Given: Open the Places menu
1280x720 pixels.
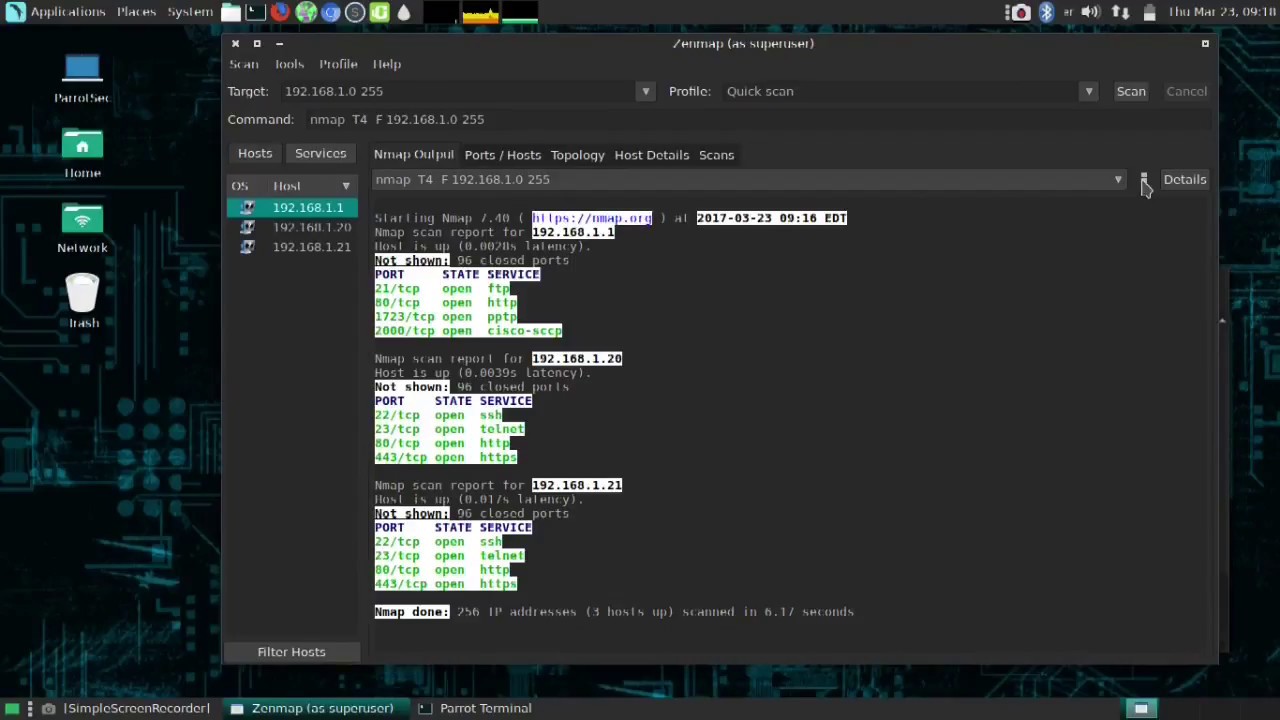Looking at the screenshot, I should point(136,12).
